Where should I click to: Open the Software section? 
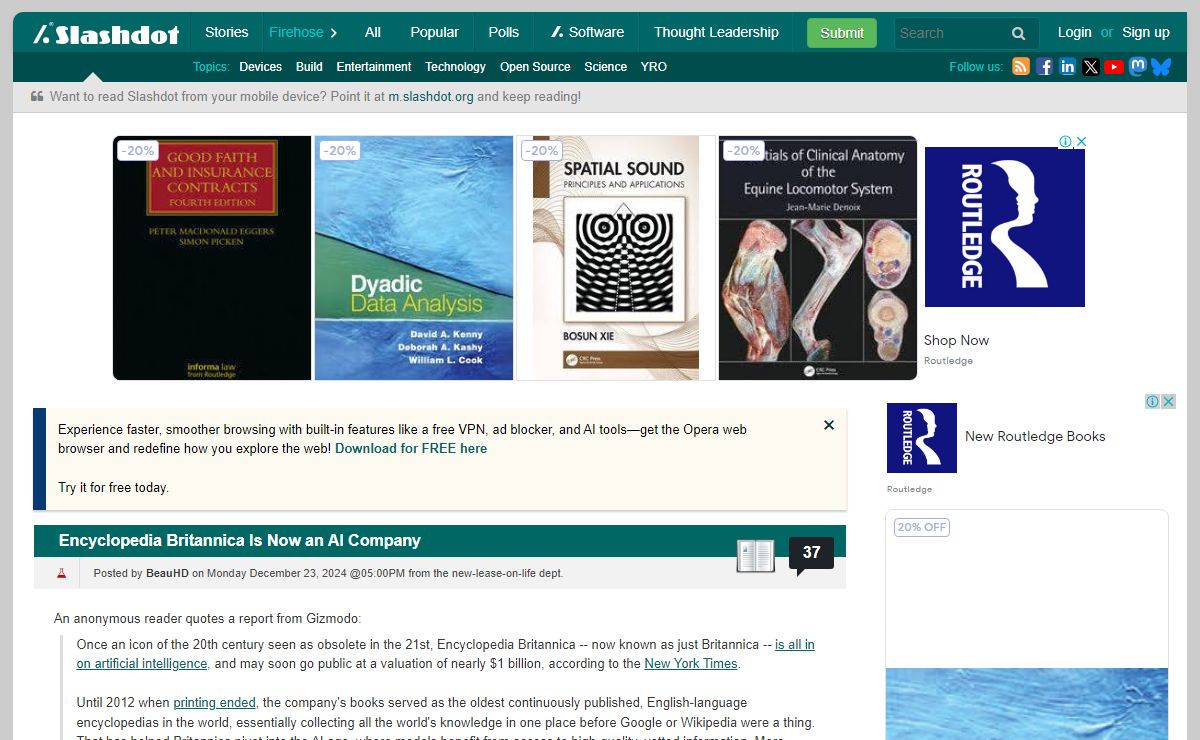pos(588,32)
